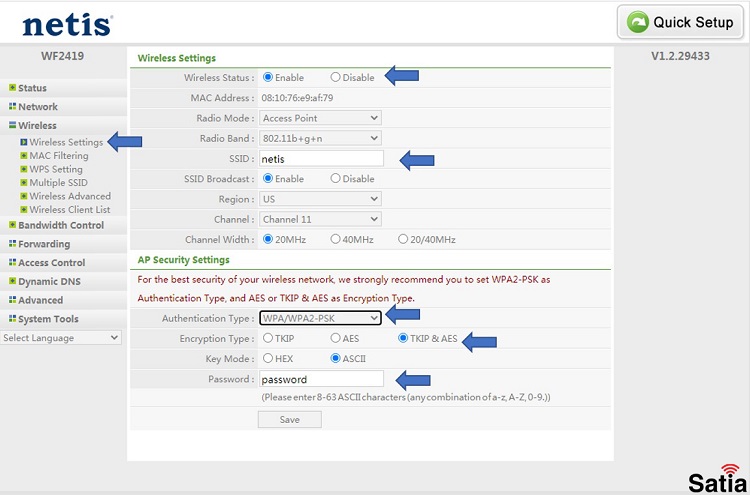Click the icon next to MAC Filtering
This screenshot has width=750, height=495.
[x=24, y=155]
